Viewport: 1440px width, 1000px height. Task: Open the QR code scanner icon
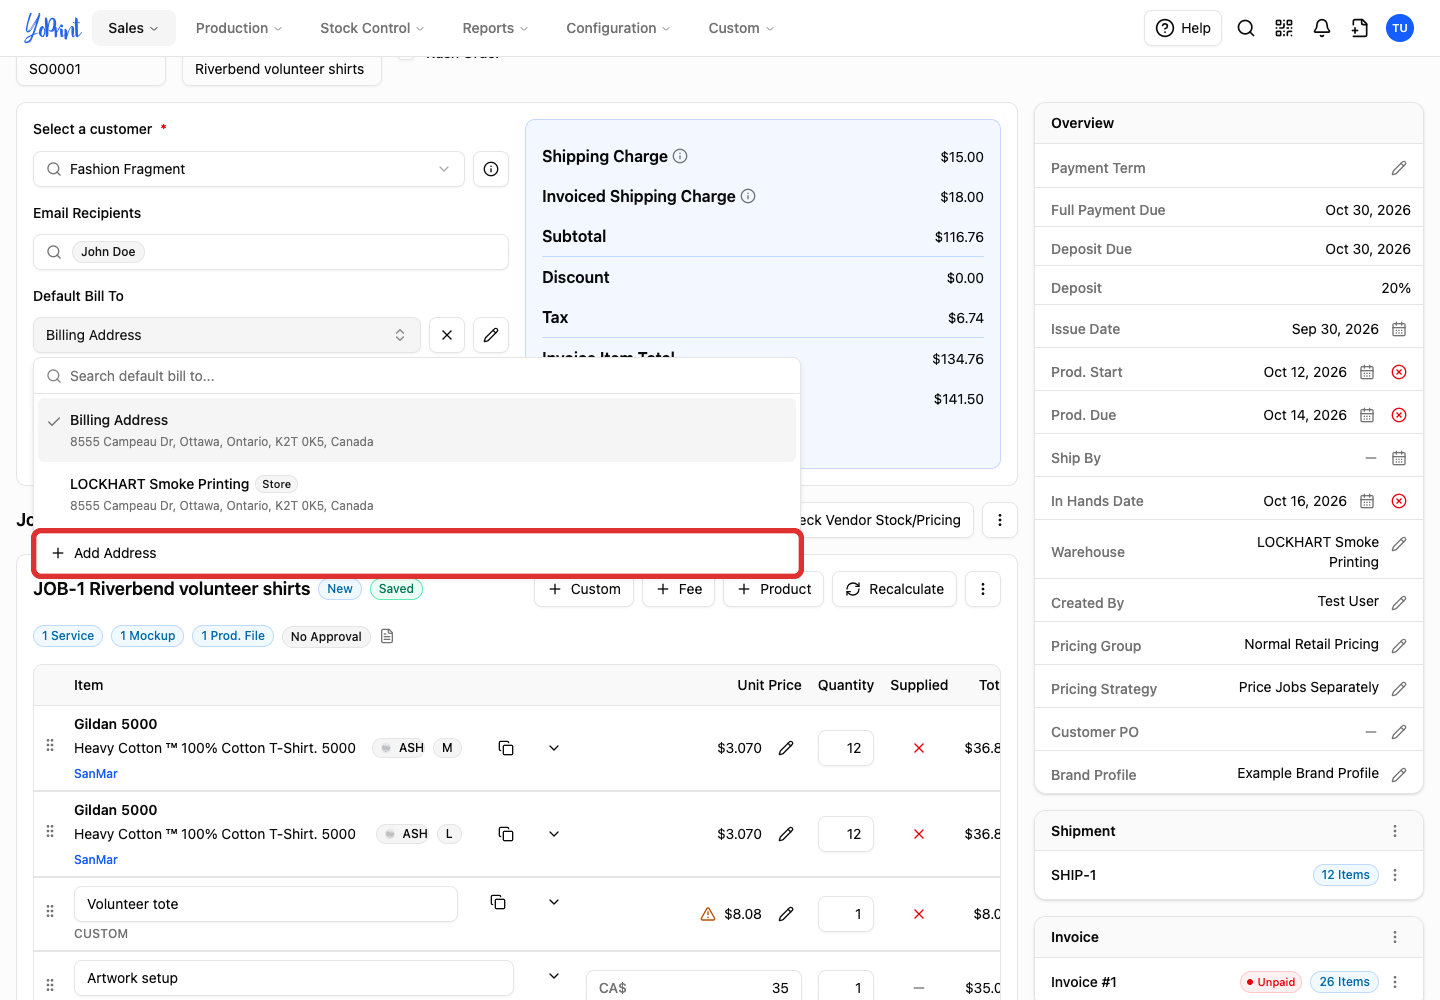point(1284,28)
